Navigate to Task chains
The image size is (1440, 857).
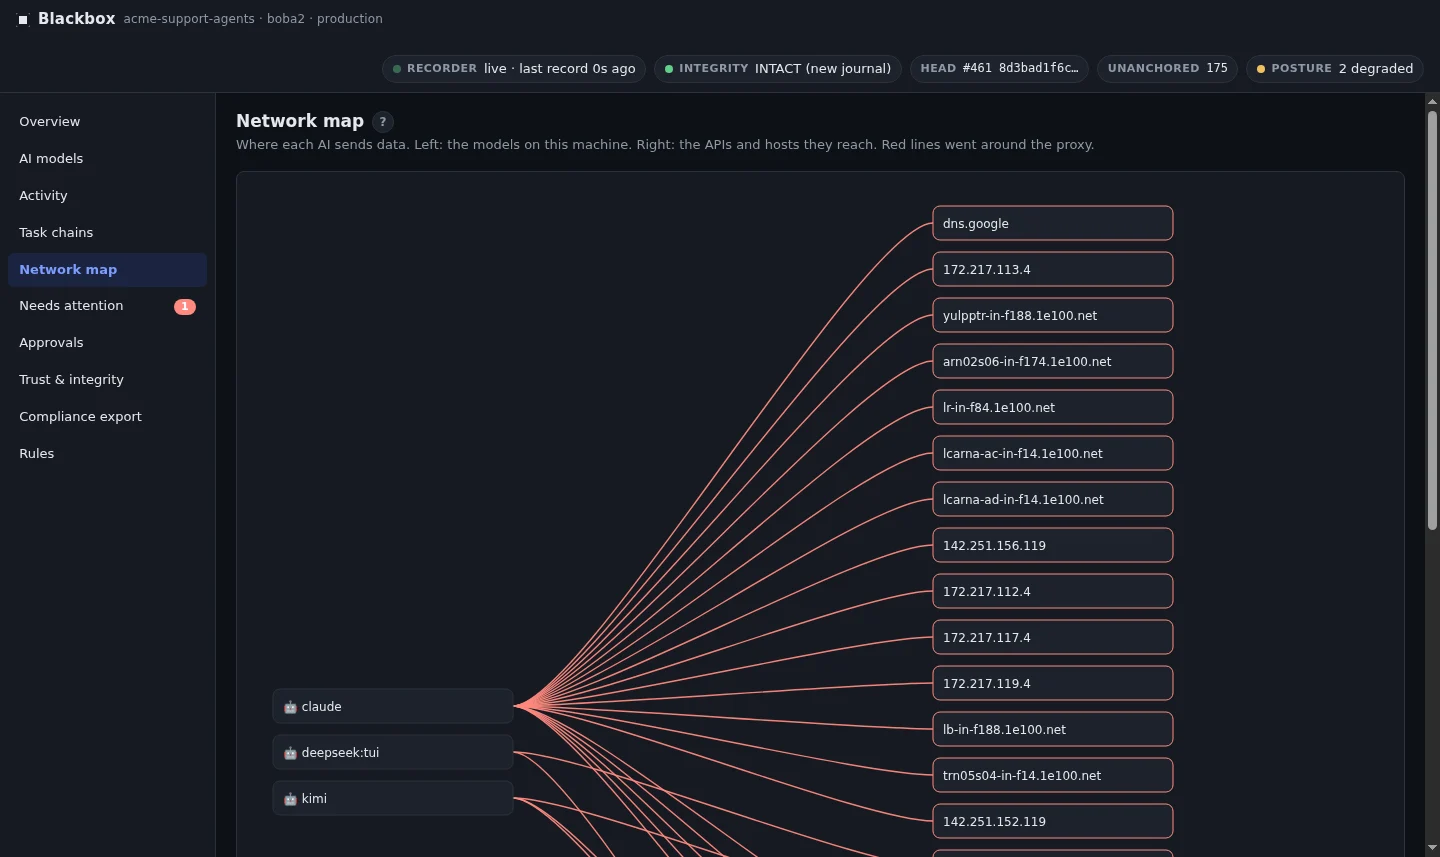[107, 233]
